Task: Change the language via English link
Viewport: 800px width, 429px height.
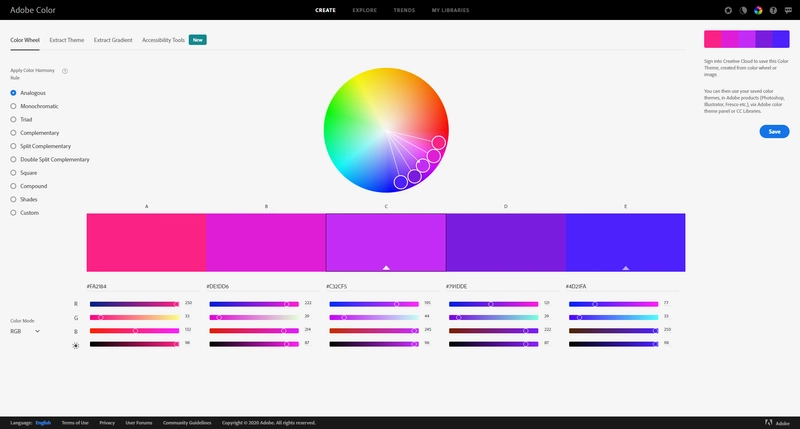Action: point(43,423)
